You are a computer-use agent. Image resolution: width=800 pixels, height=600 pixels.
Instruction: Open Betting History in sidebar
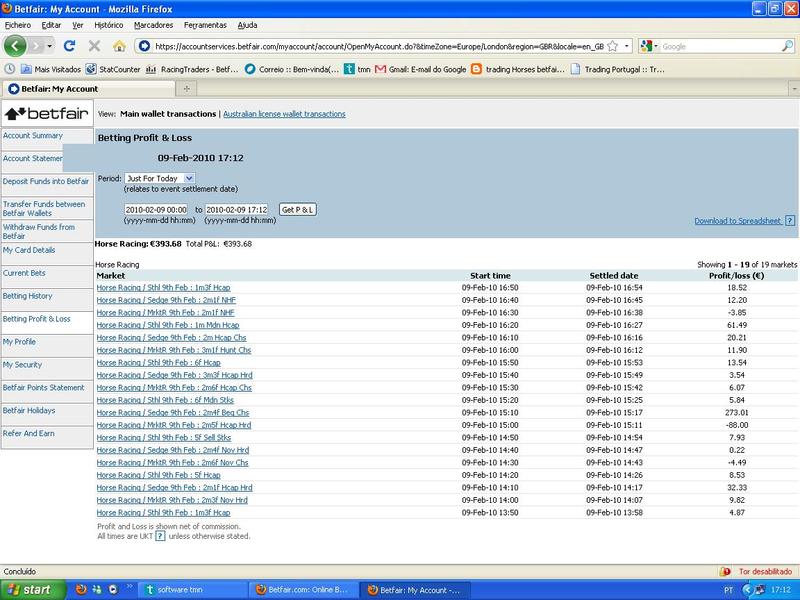(28, 295)
